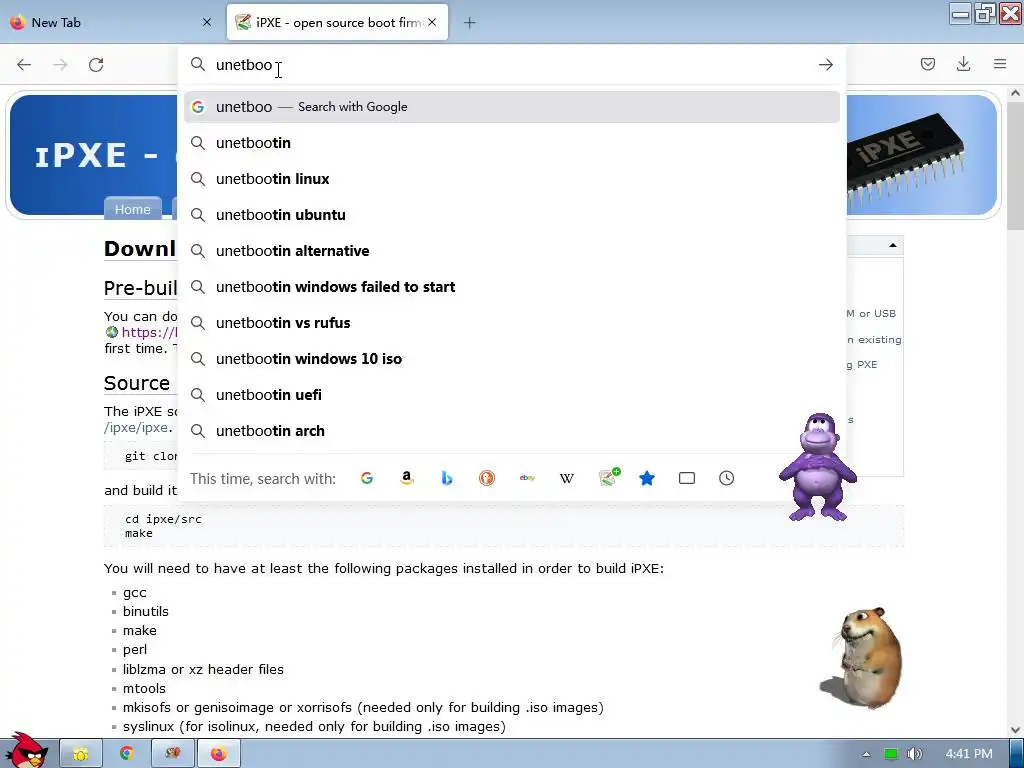
Task: Choose 'unetbootin windows 10 iso' suggestion
Action: pos(512,359)
